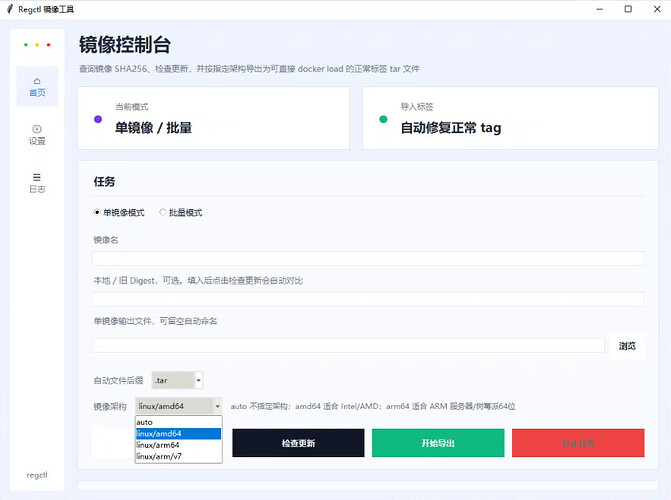Image resolution: width=671 pixels, height=500 pixels.
Task: Click the 自动修复正常 tag card
Action: click(x=511, y=118)
